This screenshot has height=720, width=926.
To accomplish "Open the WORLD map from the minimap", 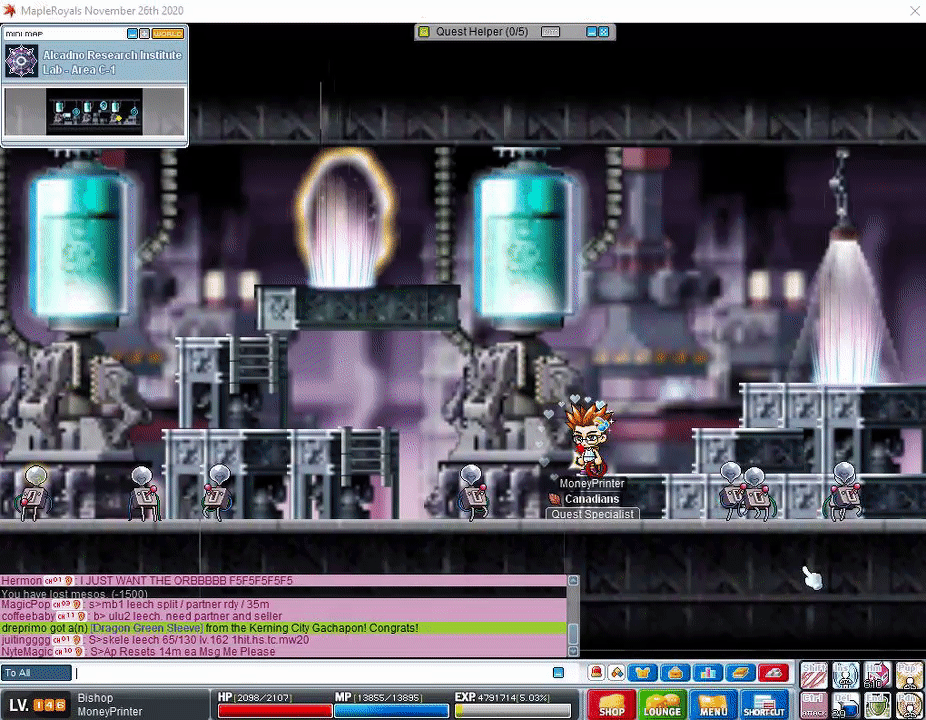I will click(168, 34).
